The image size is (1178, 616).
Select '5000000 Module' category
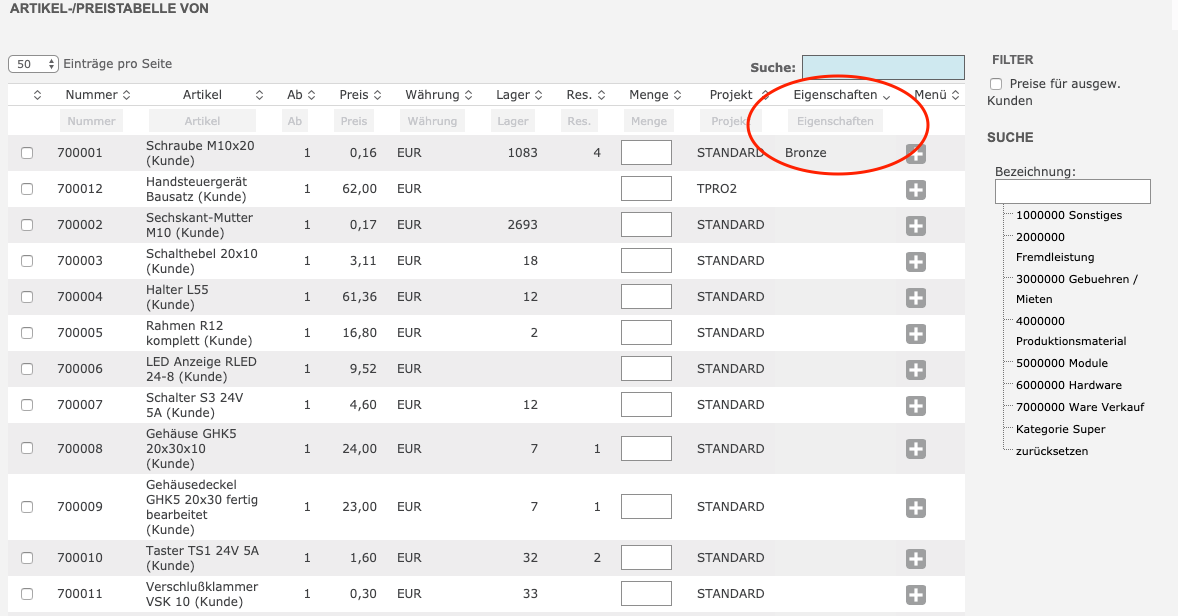click(x=1061, y=363)
